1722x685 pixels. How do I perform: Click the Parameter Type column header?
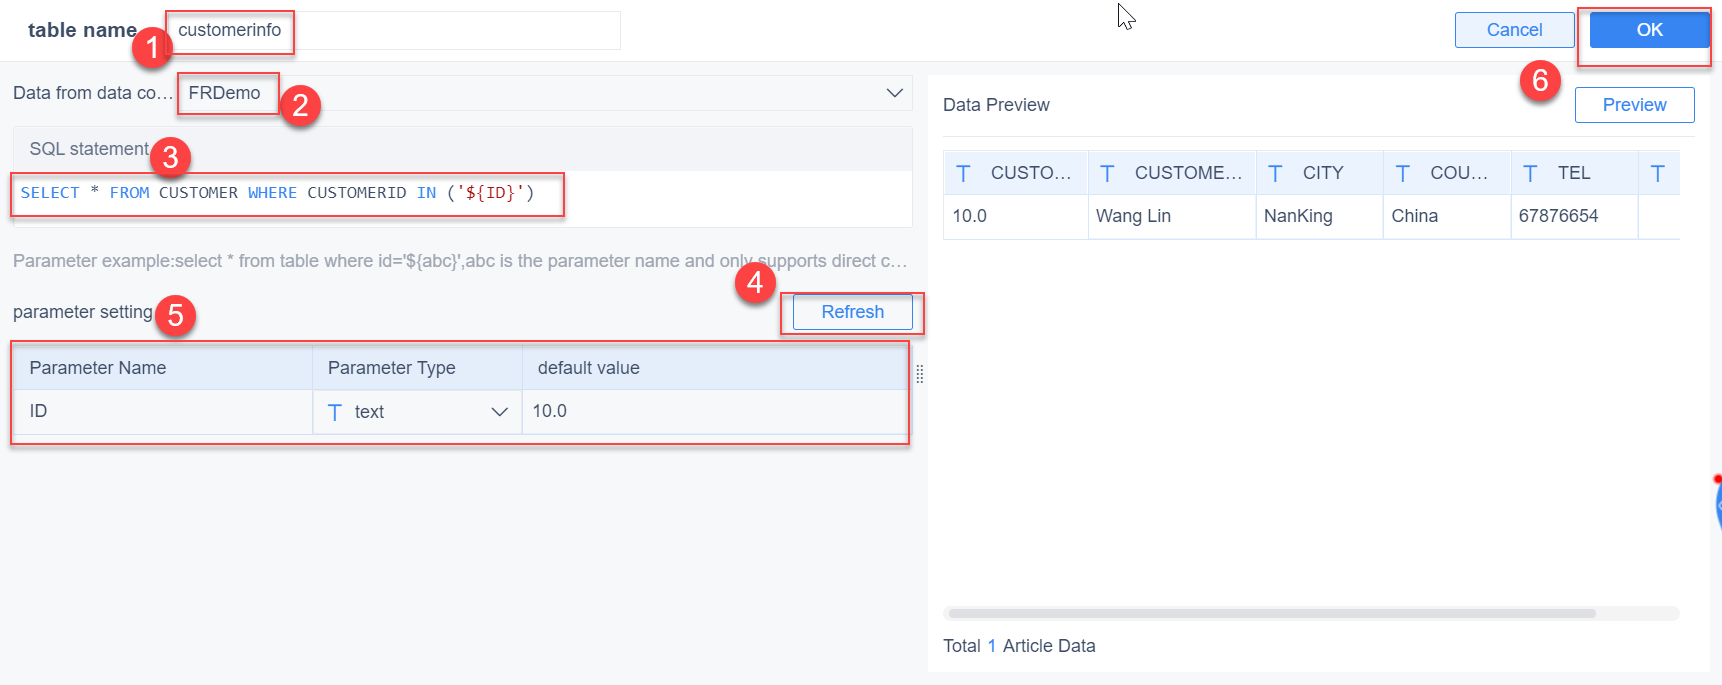[417, 368]
